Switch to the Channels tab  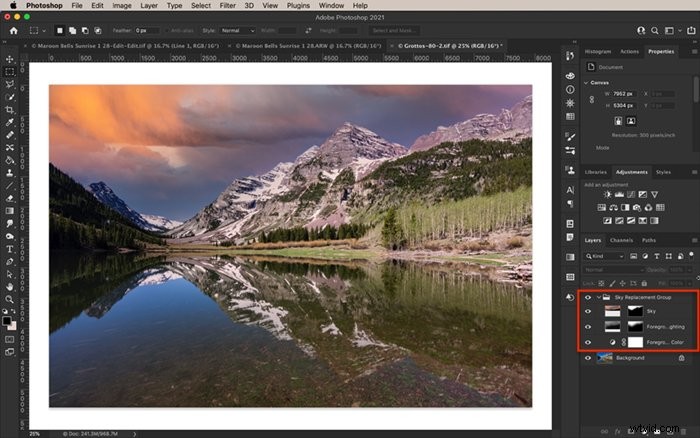[x=621, y=240]
